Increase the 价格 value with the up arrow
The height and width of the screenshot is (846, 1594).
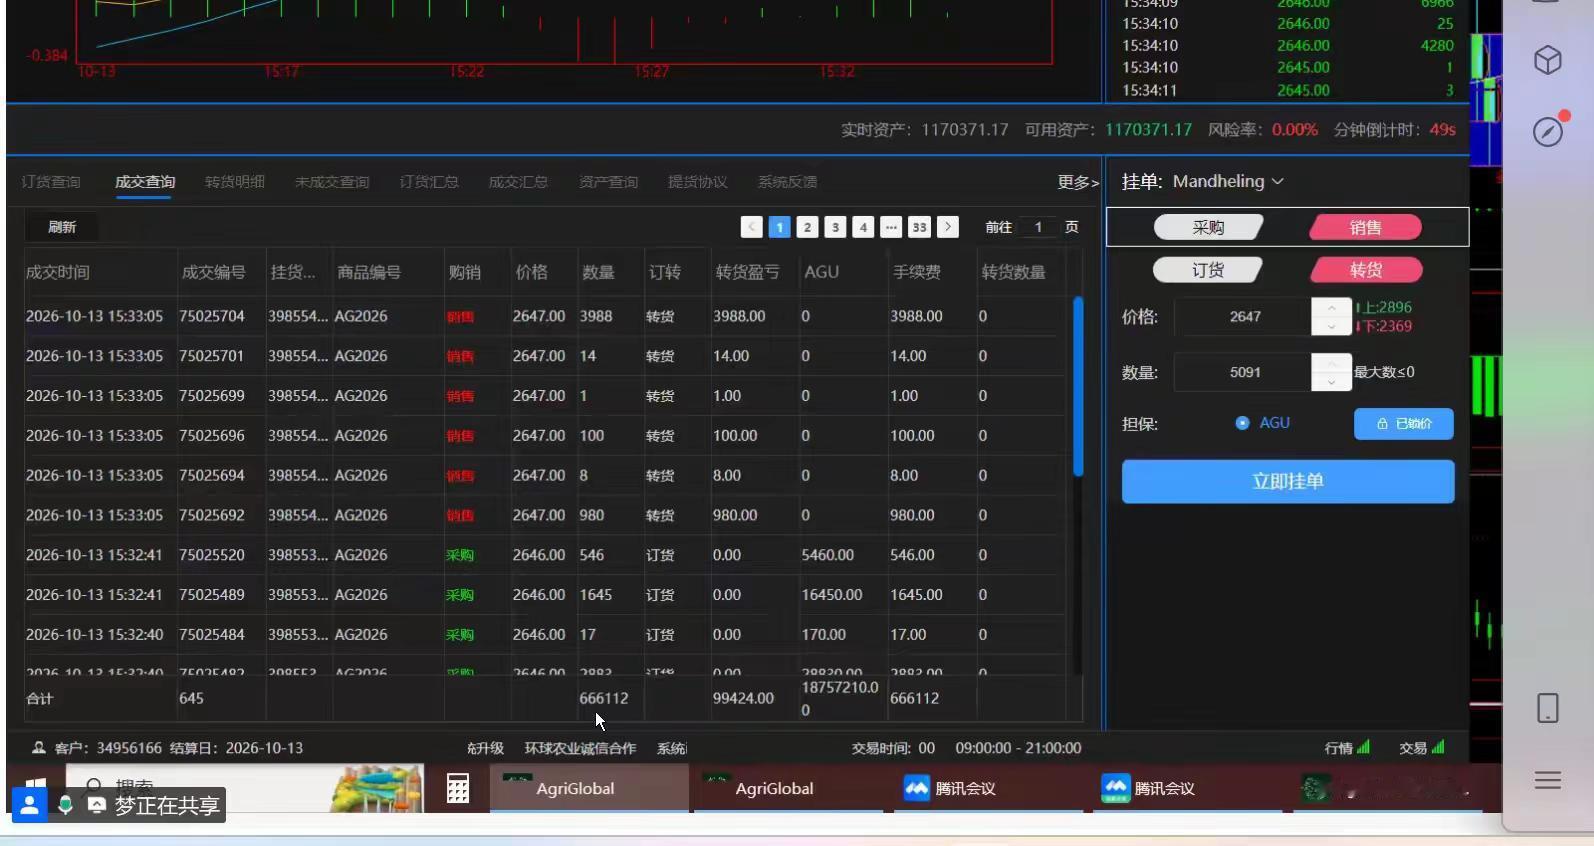coord(1331,307)
